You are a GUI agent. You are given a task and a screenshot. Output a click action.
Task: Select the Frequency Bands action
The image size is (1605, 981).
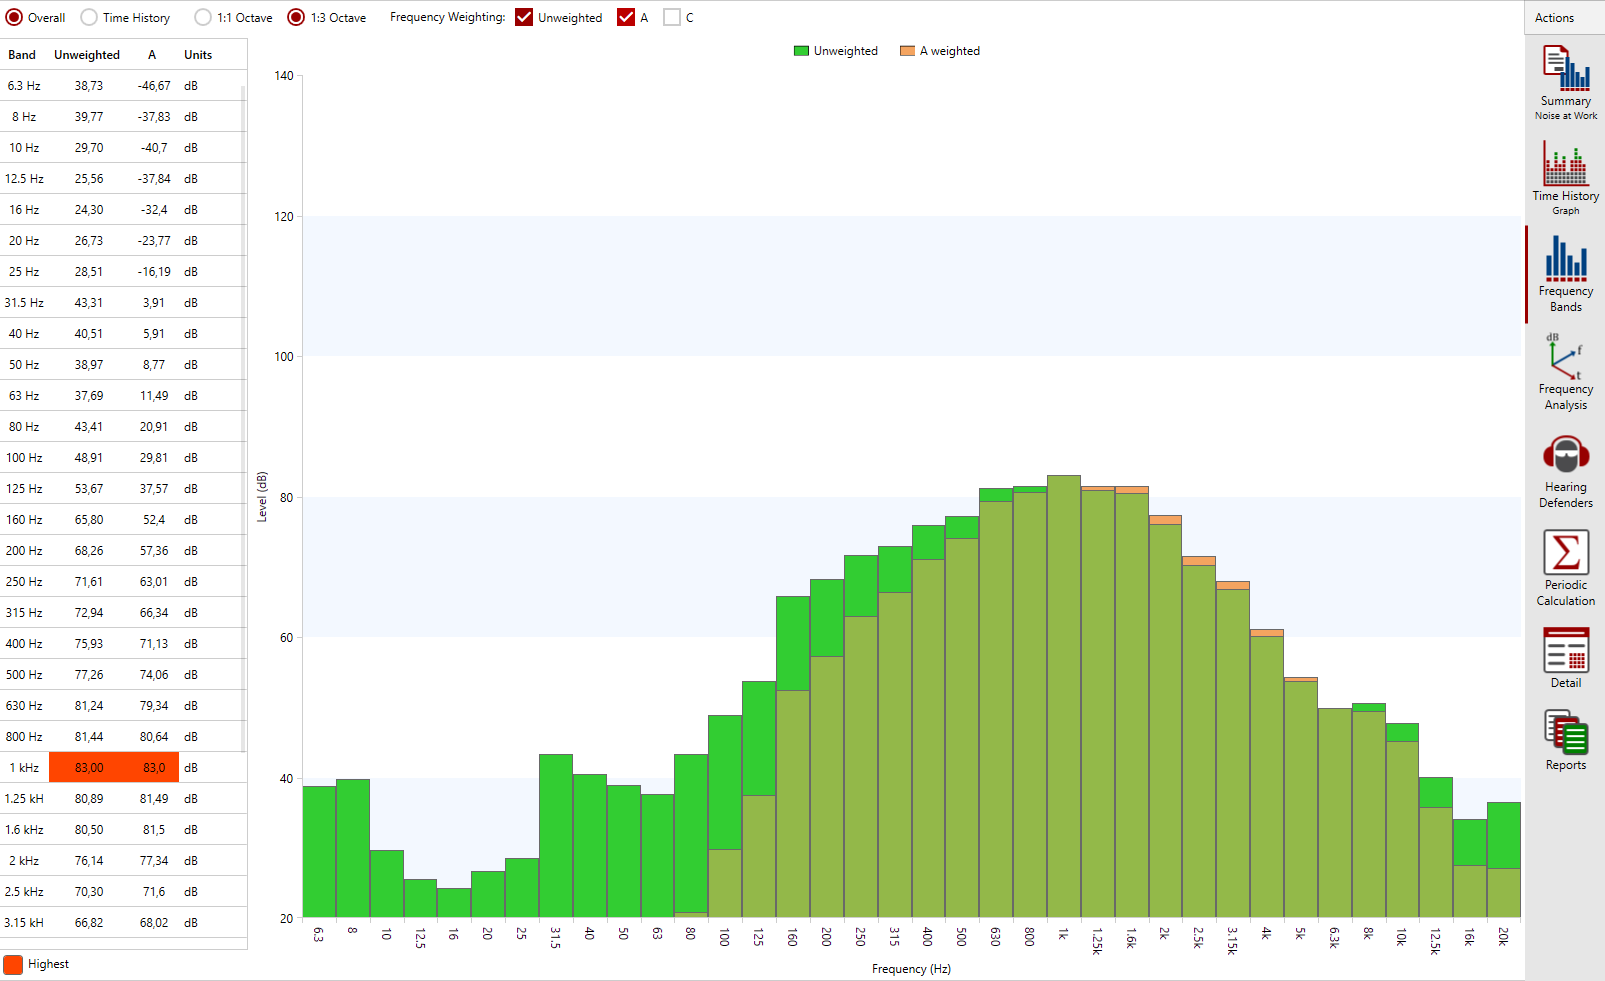[1565, 274]
